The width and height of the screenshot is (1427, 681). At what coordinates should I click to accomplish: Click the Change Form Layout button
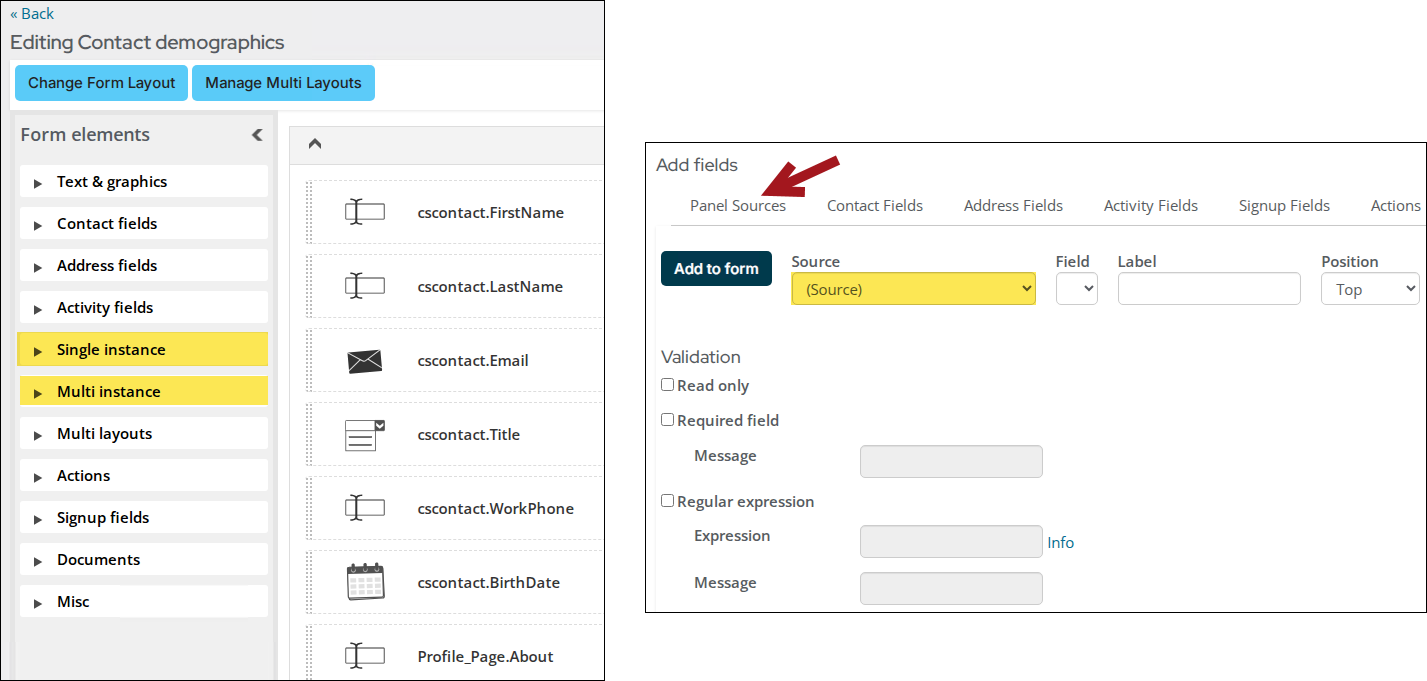click(x=102, y=83)
